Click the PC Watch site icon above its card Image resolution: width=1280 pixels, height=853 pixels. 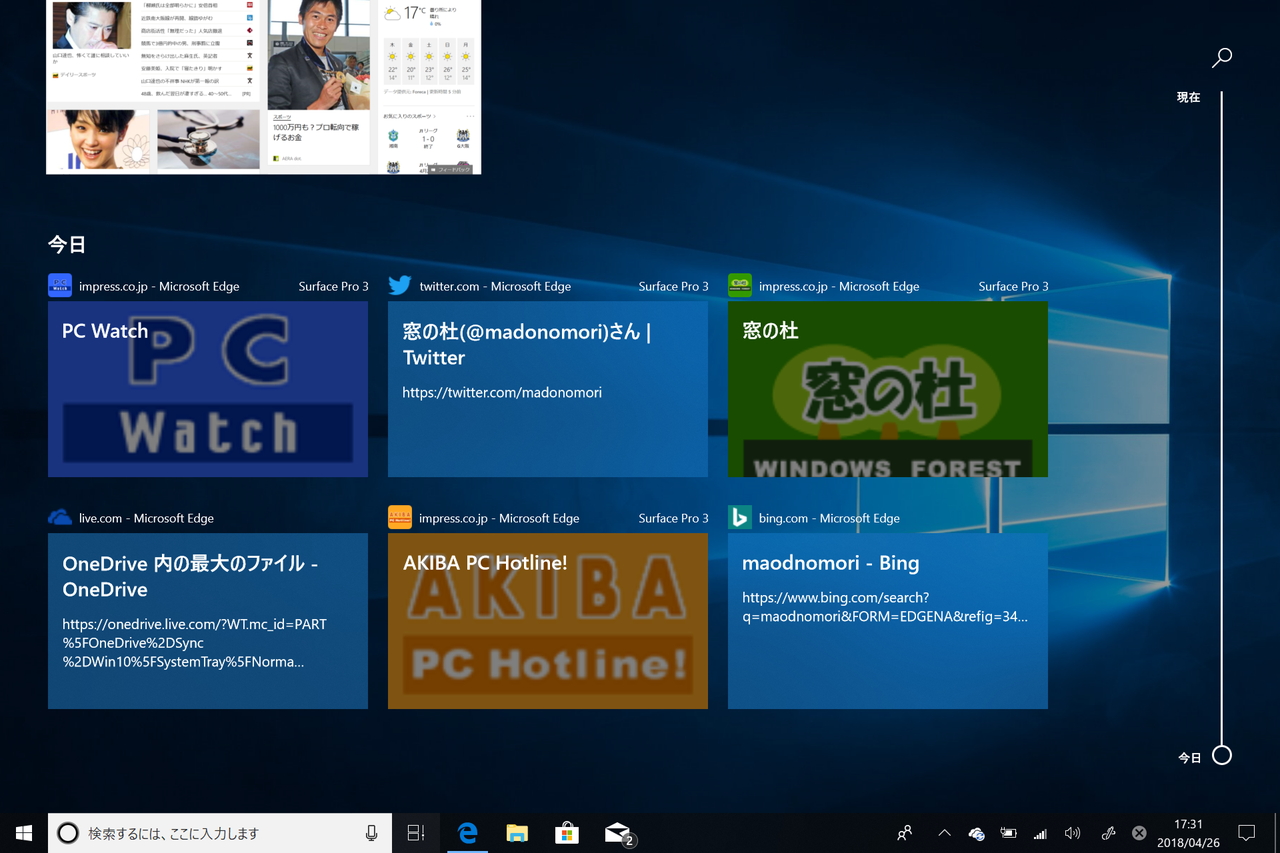pos(60,286)
